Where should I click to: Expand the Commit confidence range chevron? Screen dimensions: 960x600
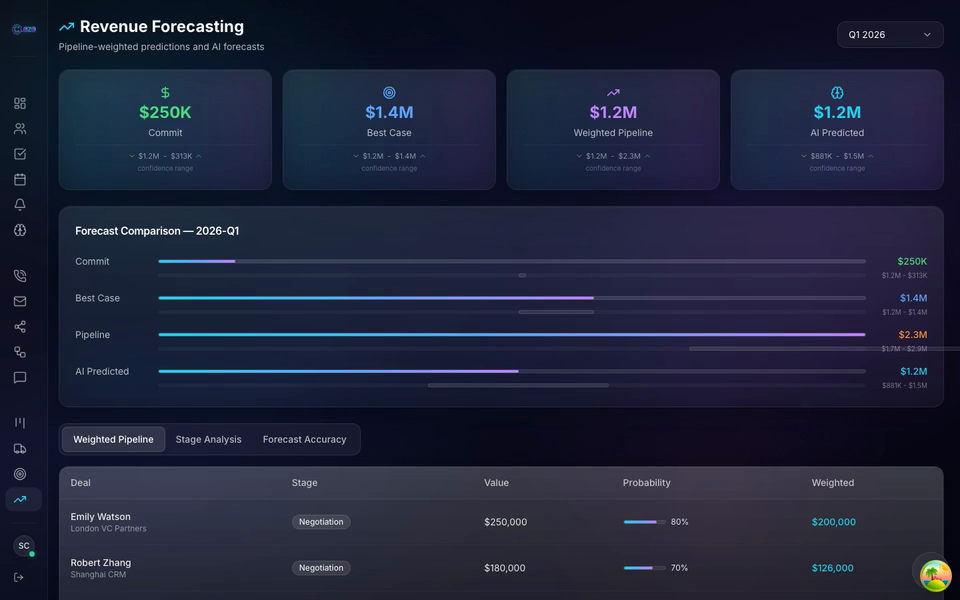coord(131,155)
